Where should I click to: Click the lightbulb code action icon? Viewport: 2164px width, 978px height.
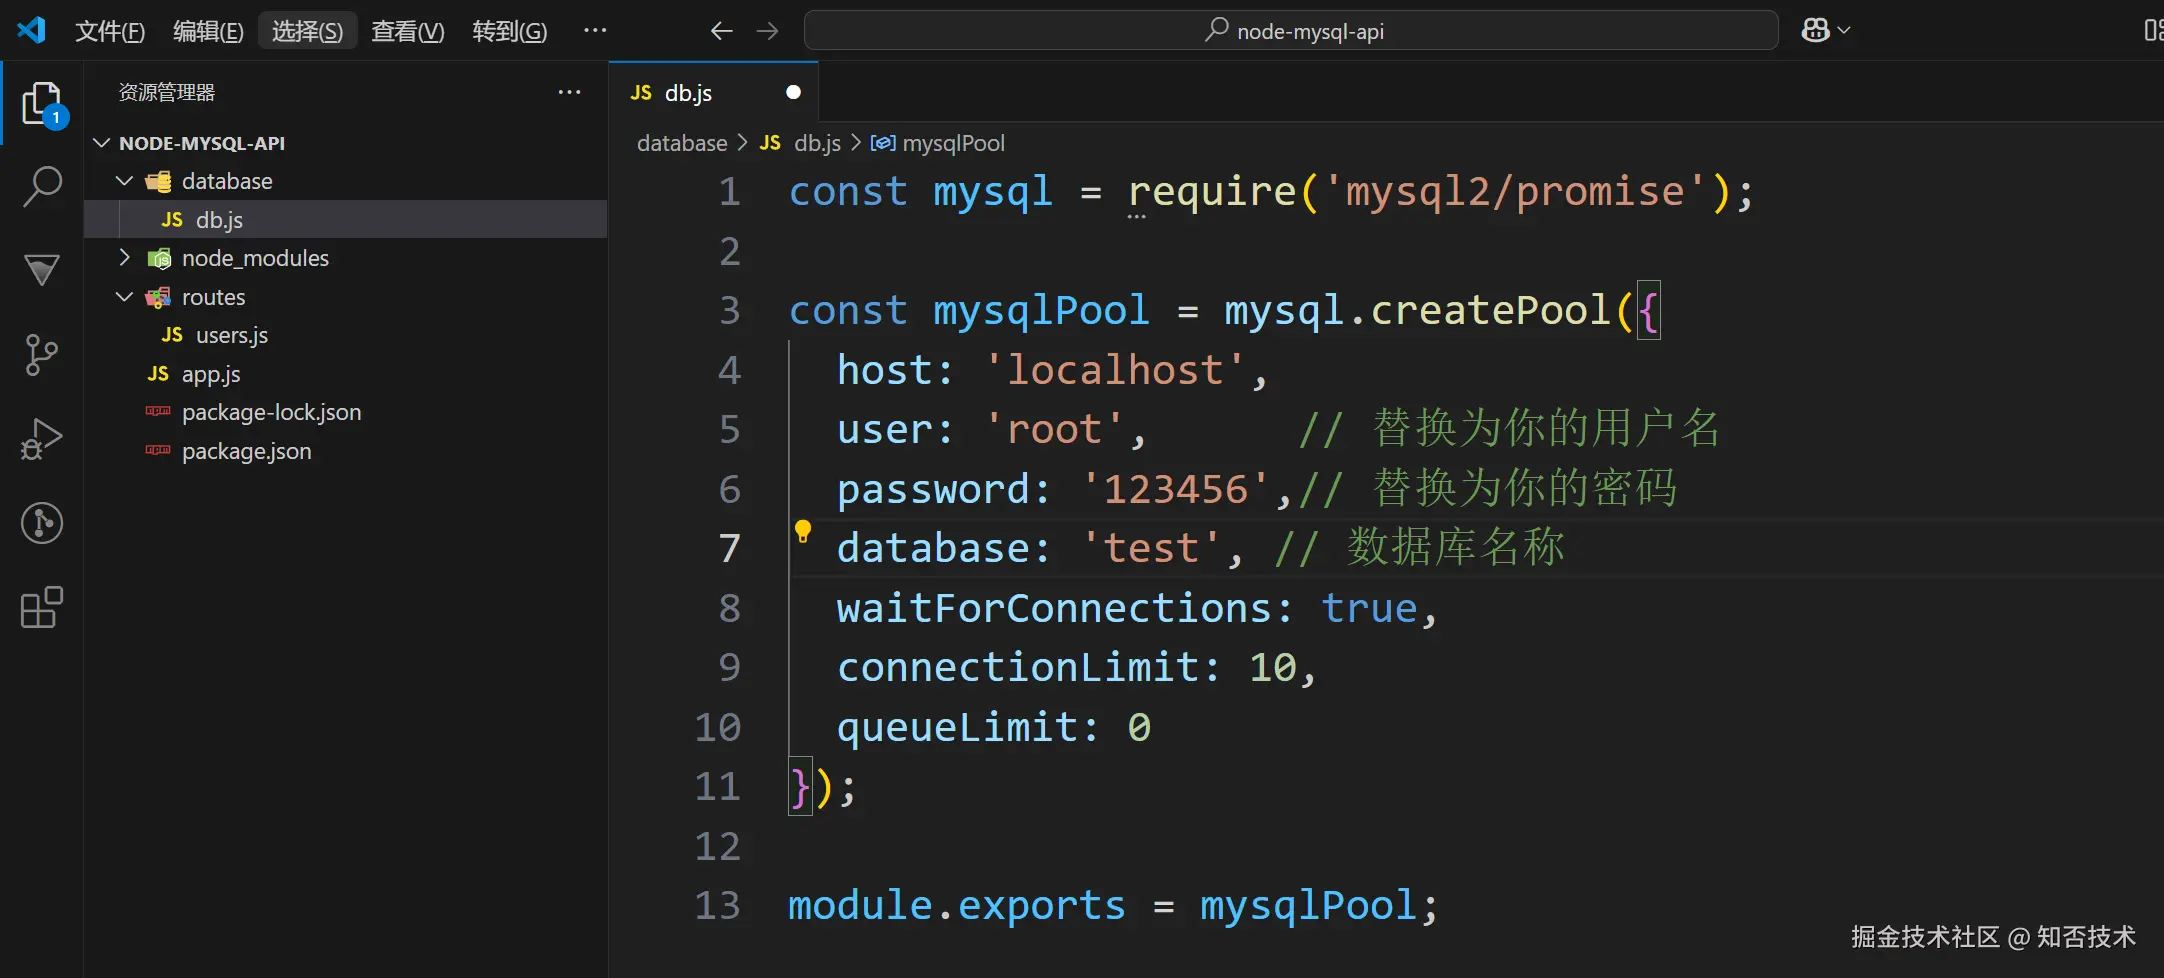803,531
